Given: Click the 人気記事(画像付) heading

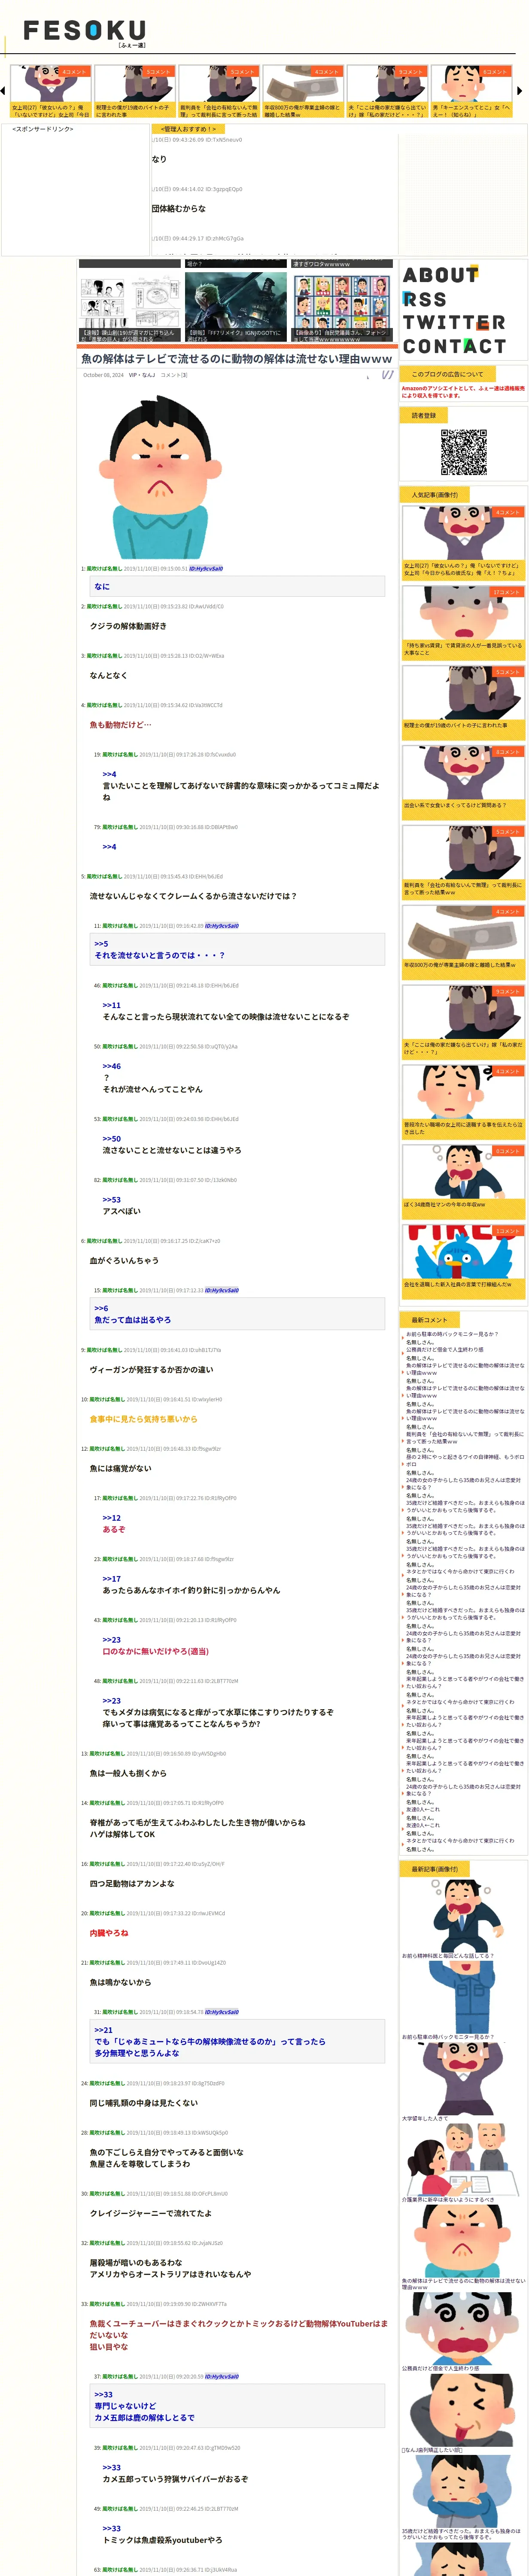Looking at the screenshot, I should click(x=435, y=495).
